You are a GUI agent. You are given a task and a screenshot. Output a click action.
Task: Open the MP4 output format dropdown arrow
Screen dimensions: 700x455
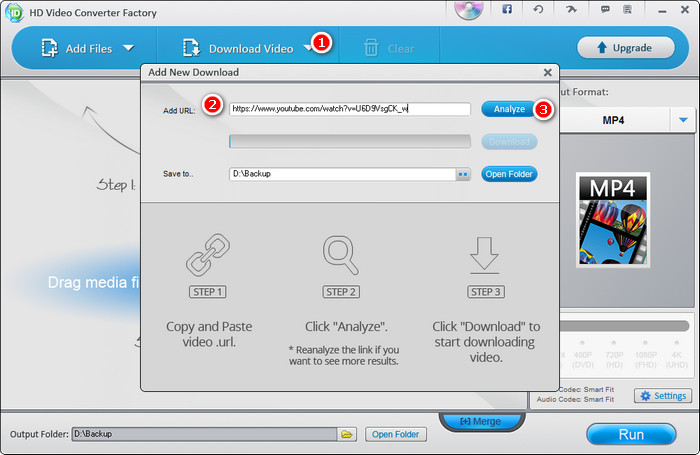tap(683, 120)
